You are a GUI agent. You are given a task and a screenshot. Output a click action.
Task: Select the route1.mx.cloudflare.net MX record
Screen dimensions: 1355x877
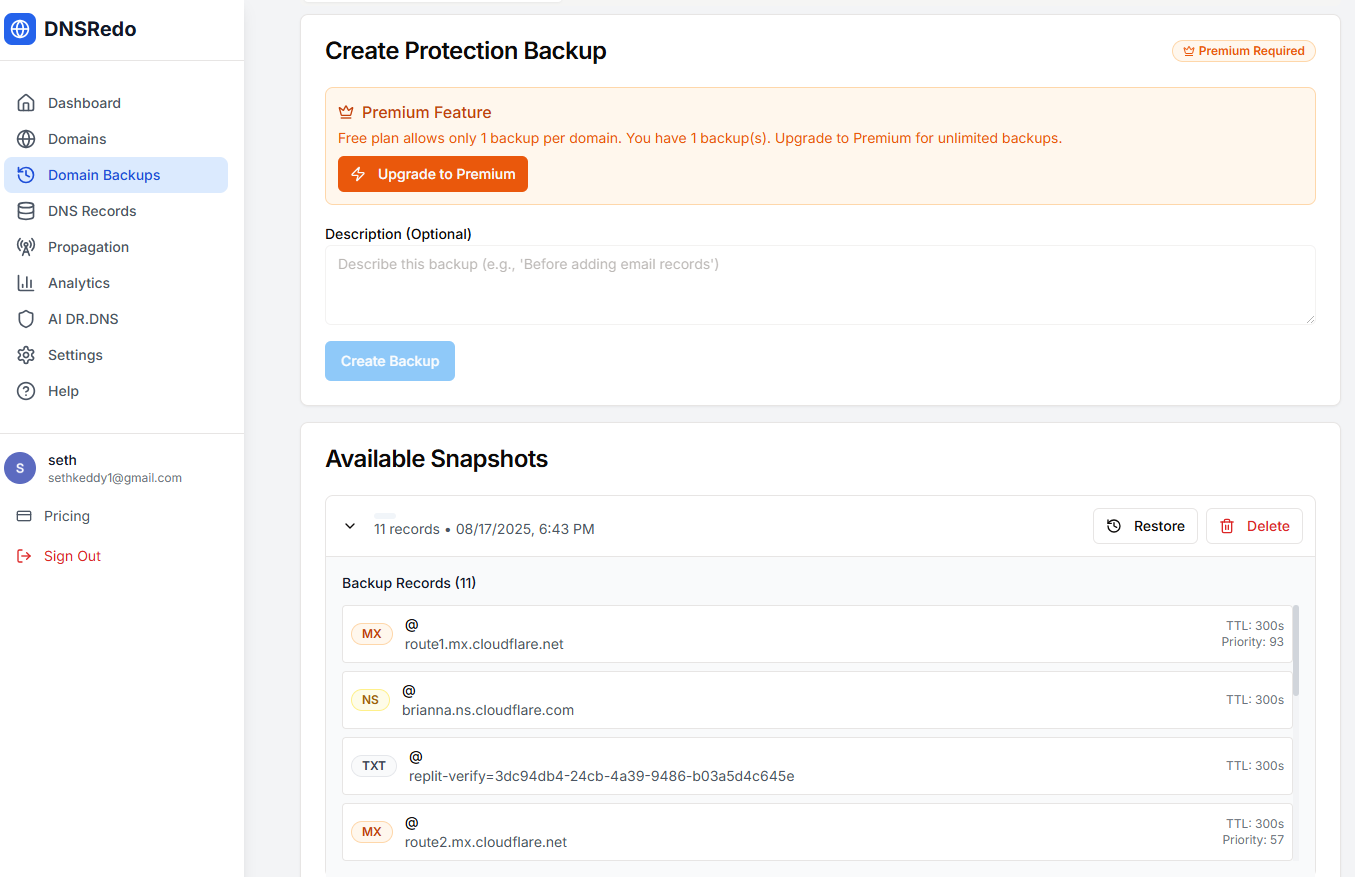[817, 634]
